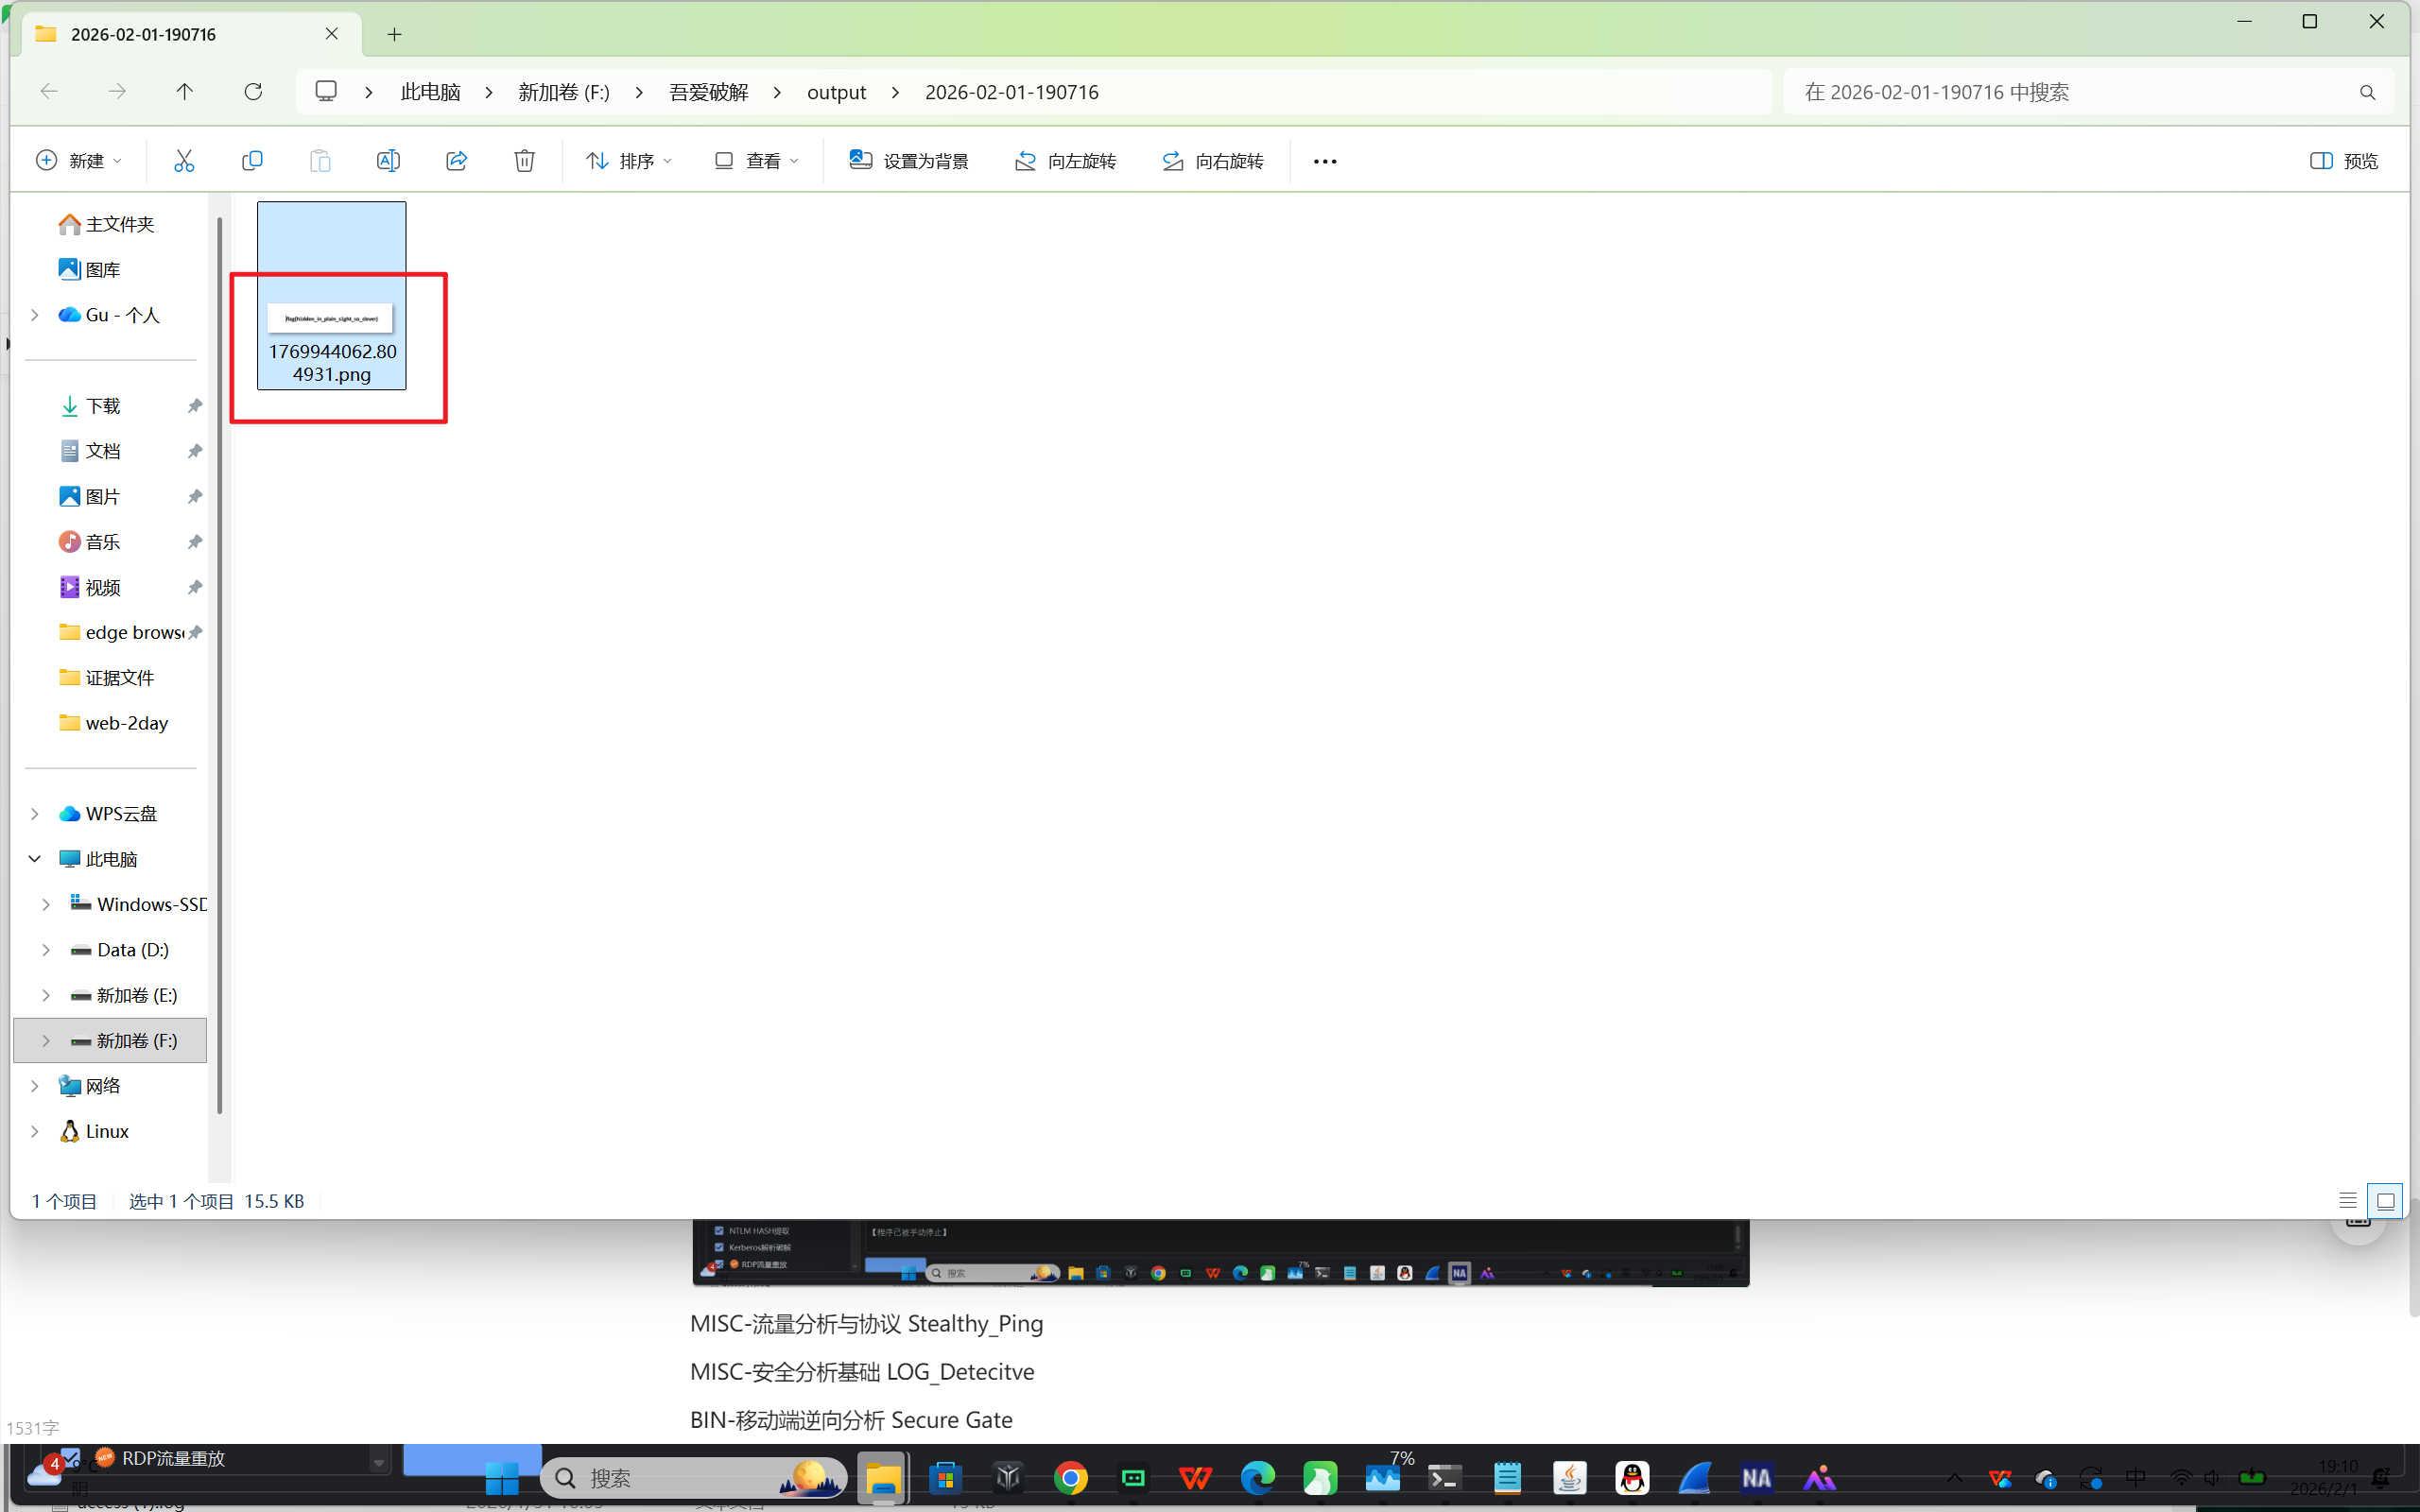
Task: Collapse the This PC tree node
Action: (x=35, y=859)
